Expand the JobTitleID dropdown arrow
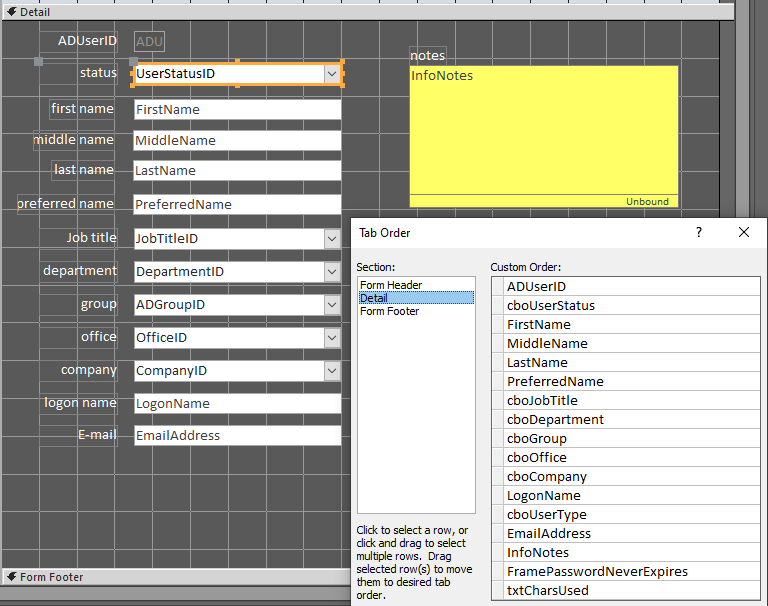Screen dimensions: 768x606 [332, 239]
